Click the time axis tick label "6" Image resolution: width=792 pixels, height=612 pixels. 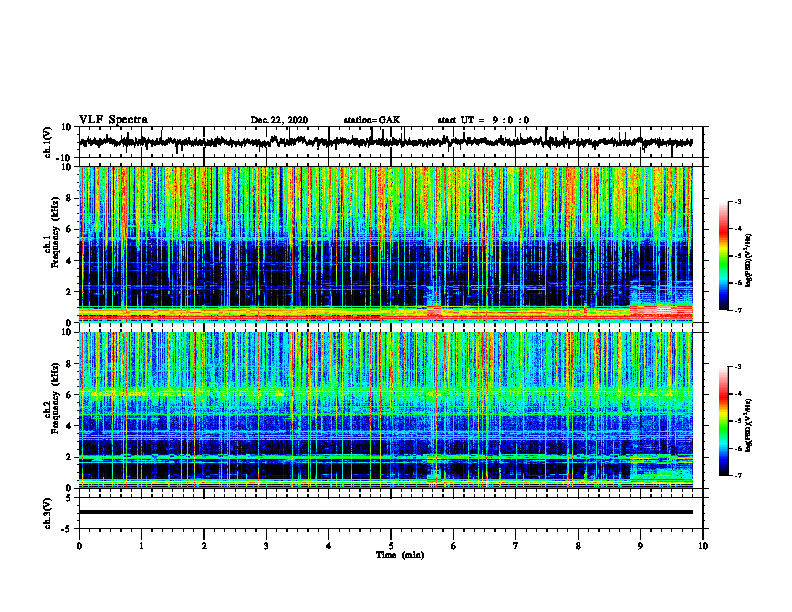[x=454, y=546]
